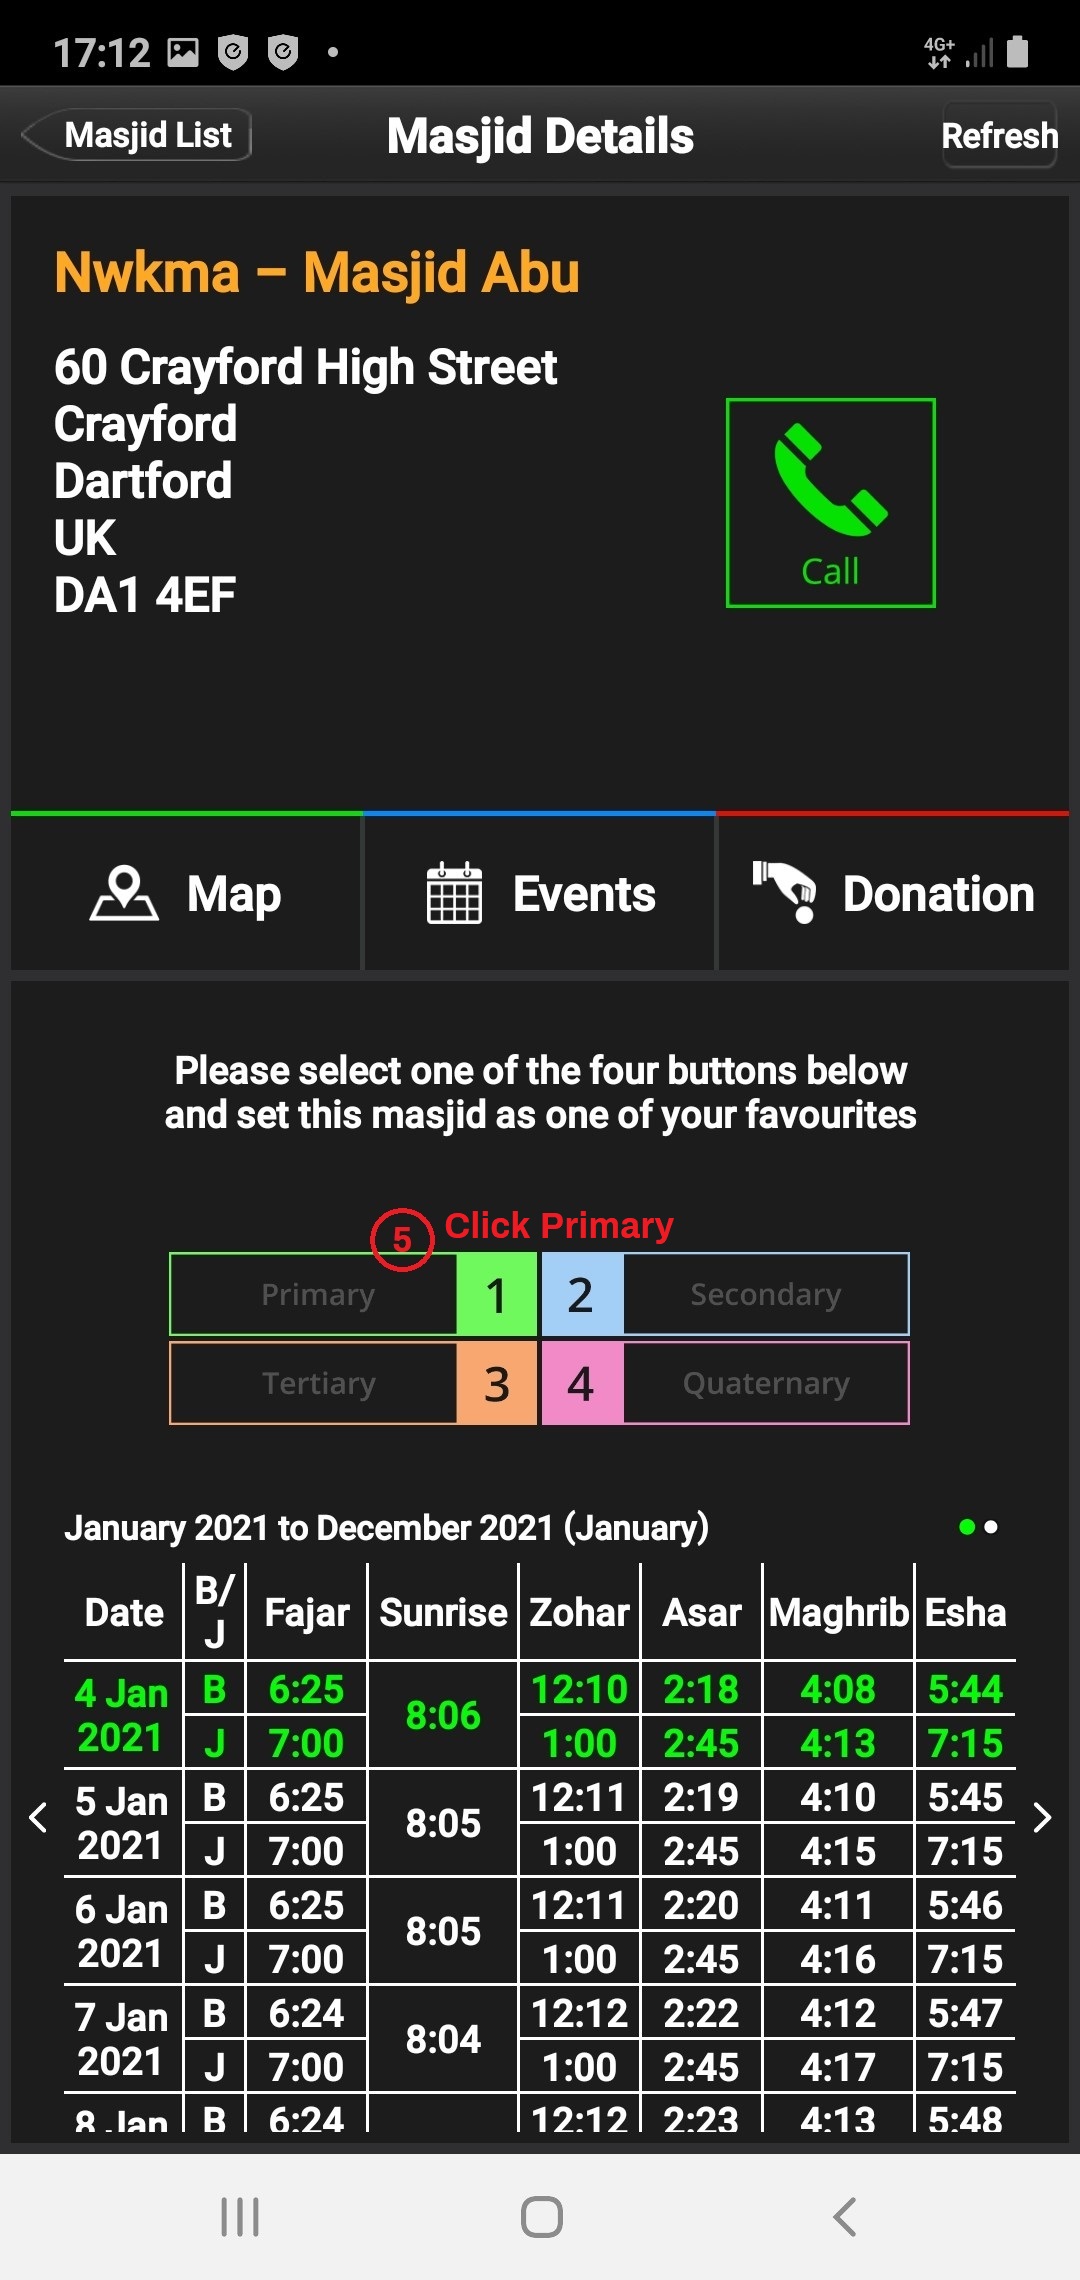Set masjid as Quaternary favourite
The width and height of the screenshot is (1080, 2280).
(765, 1383)
